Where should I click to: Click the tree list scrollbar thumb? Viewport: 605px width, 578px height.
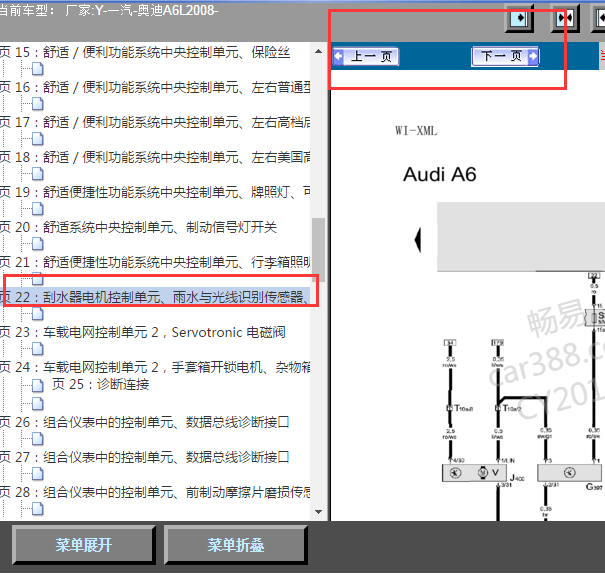[x=318, y=250]
